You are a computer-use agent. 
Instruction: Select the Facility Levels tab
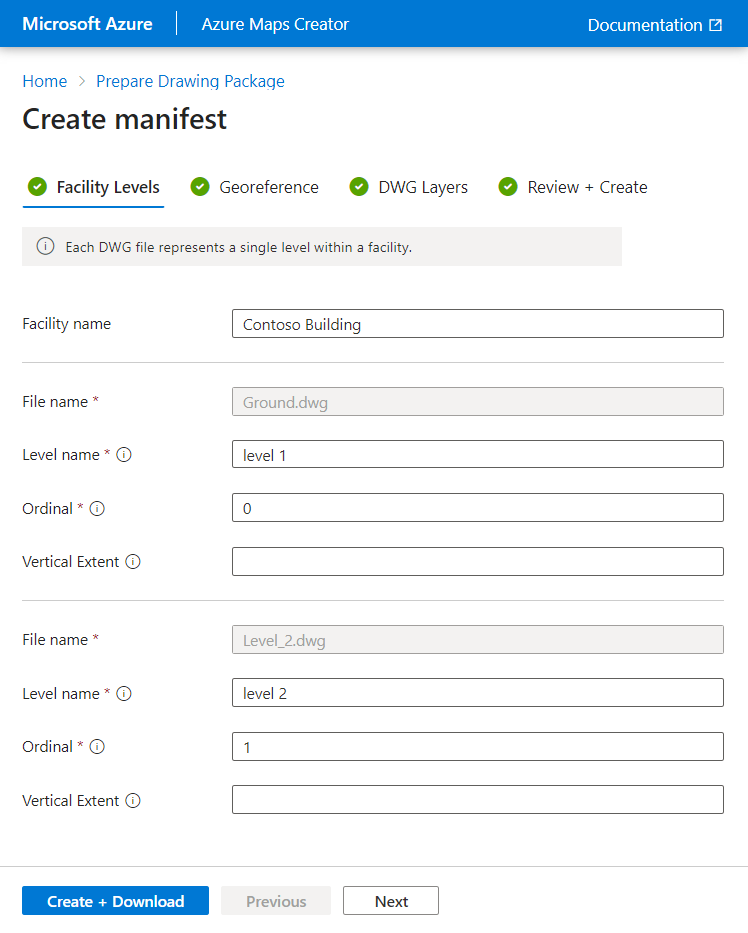pos(107,187)
